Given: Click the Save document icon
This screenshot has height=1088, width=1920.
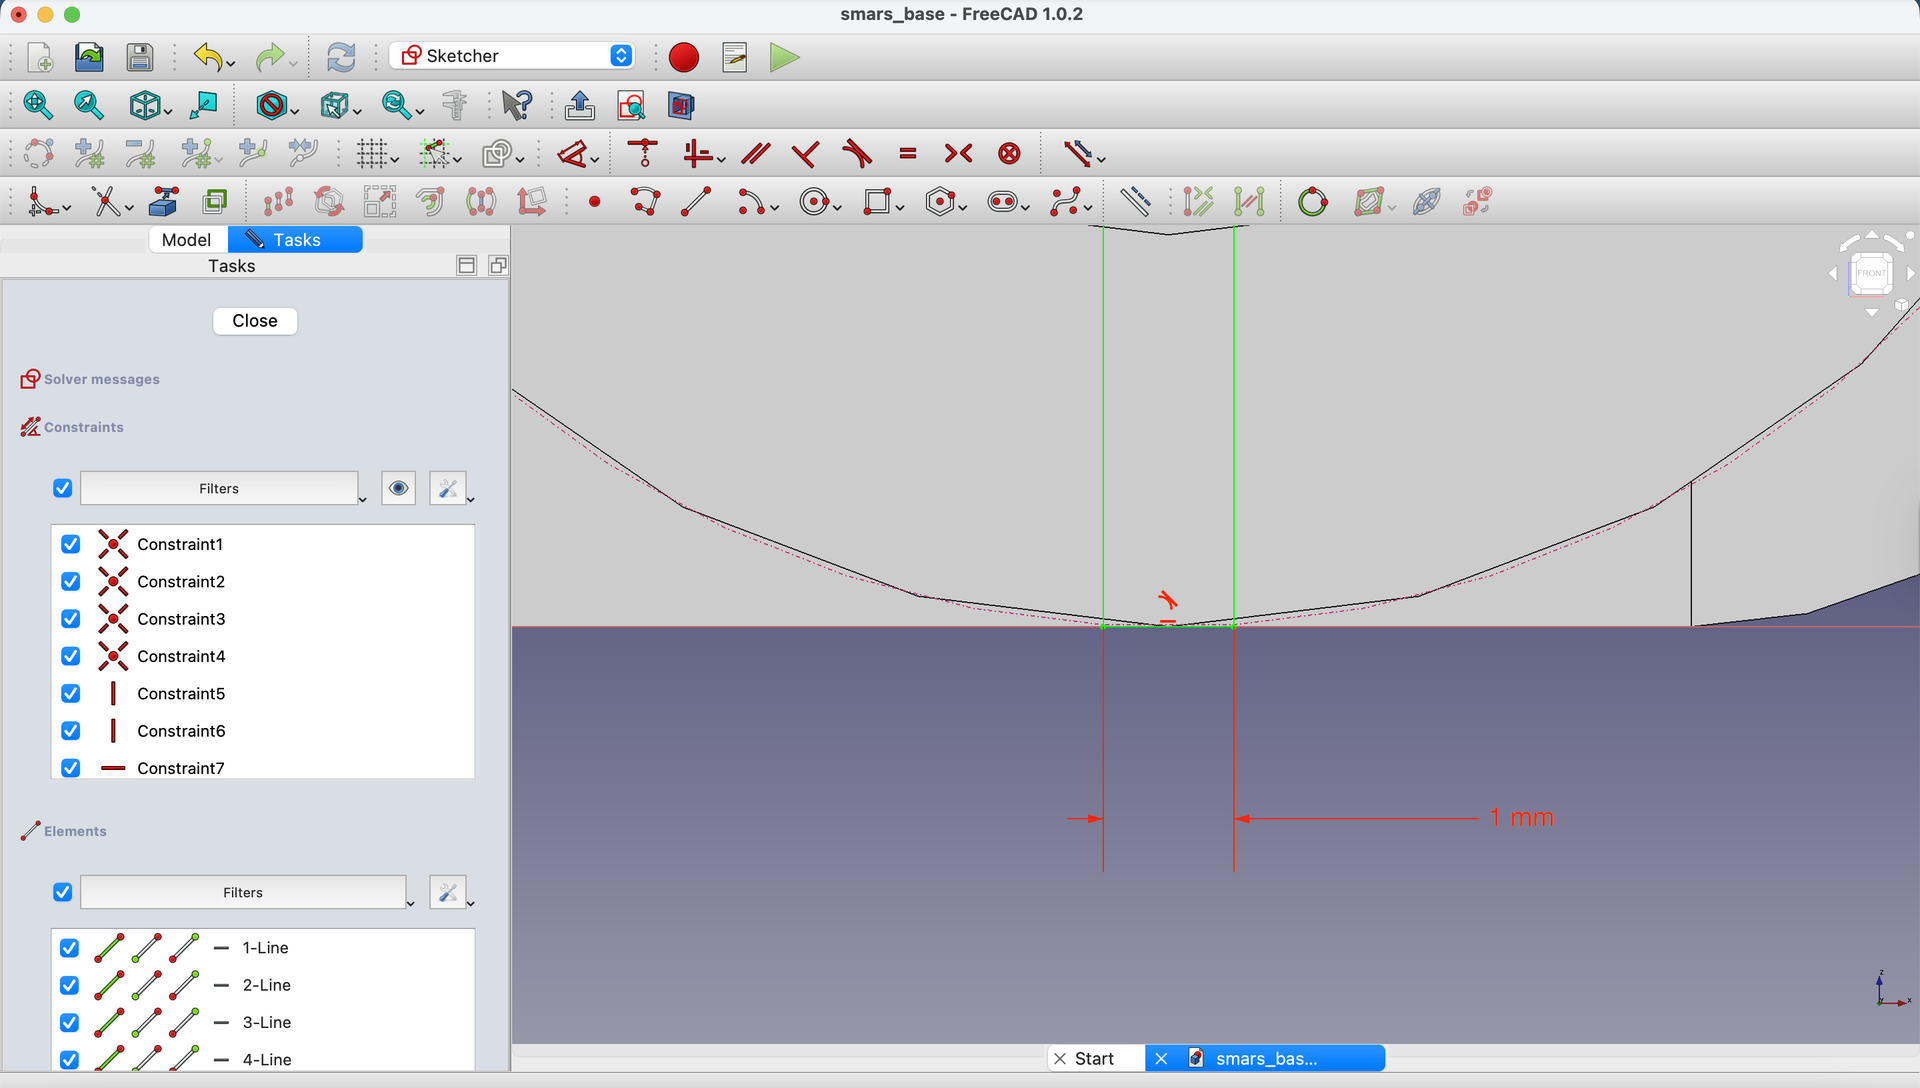Looking at the screenshot, I should (x=140, y=57).
